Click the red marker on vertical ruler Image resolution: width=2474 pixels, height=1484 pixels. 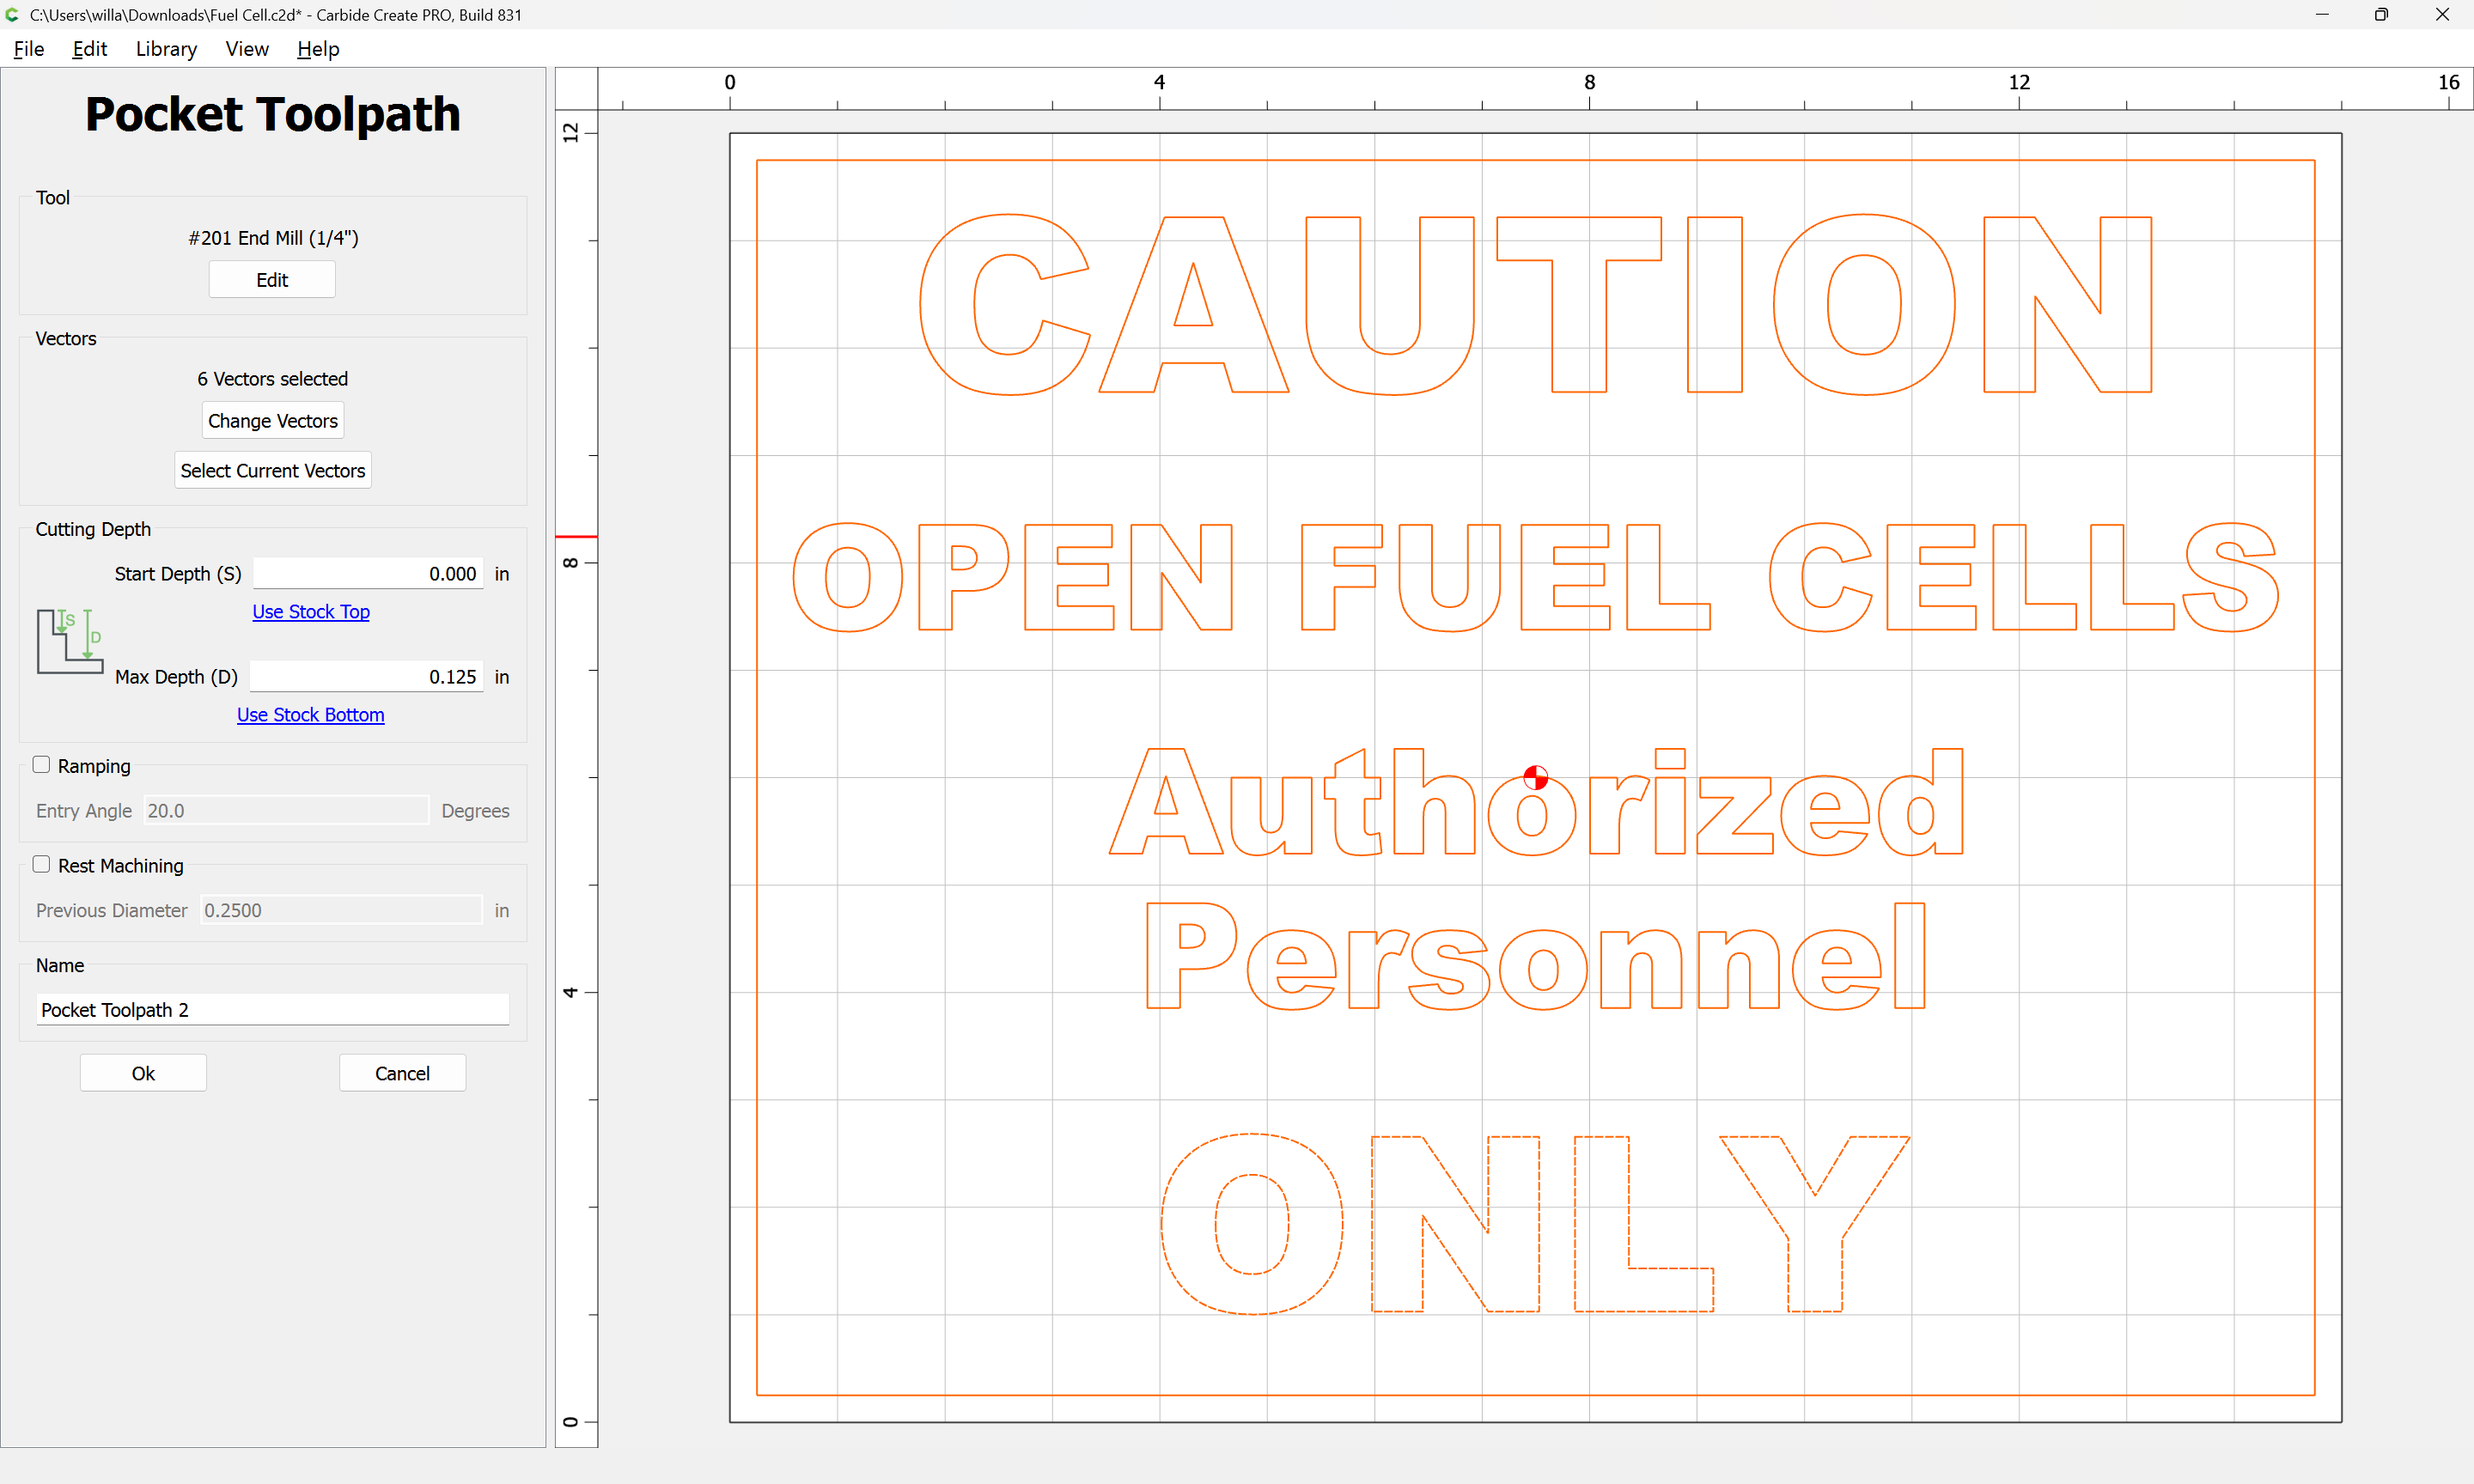point(576,537)
